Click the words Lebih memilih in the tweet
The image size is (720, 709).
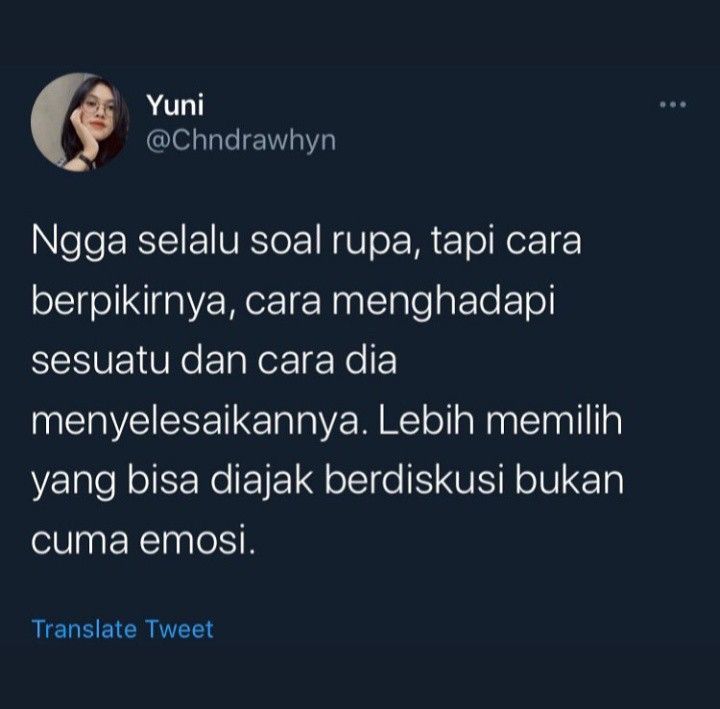pyautogui.click(x=501, y=420)
